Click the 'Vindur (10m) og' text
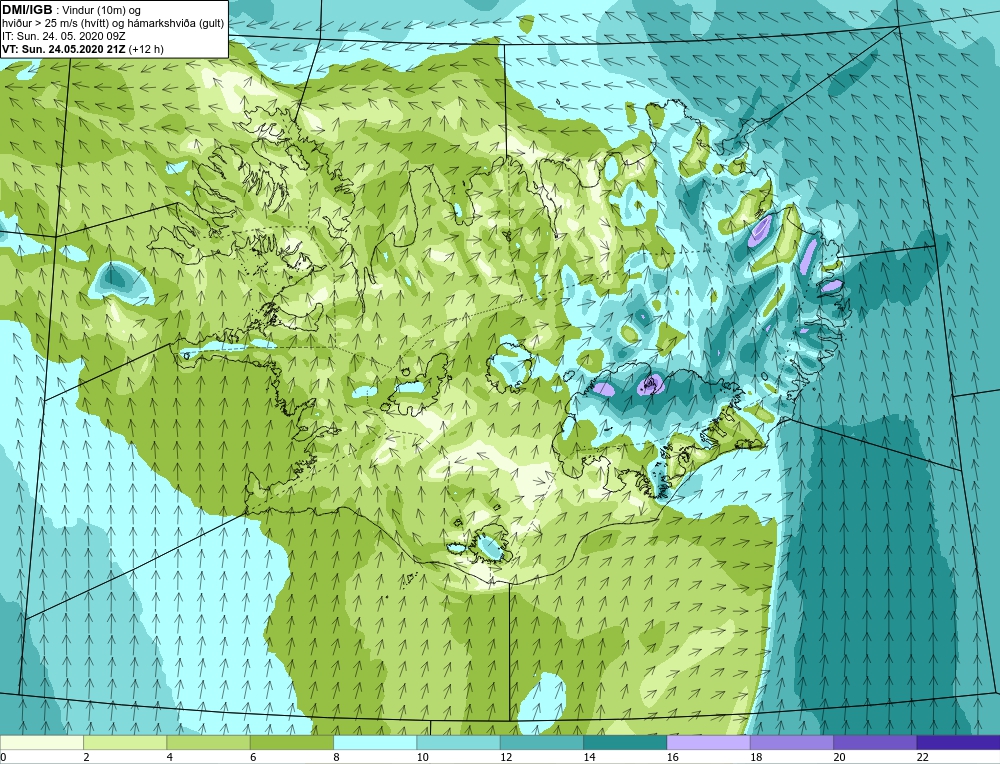The width and height of the screenshot is (1000, 764). click(x=102, y=11)
